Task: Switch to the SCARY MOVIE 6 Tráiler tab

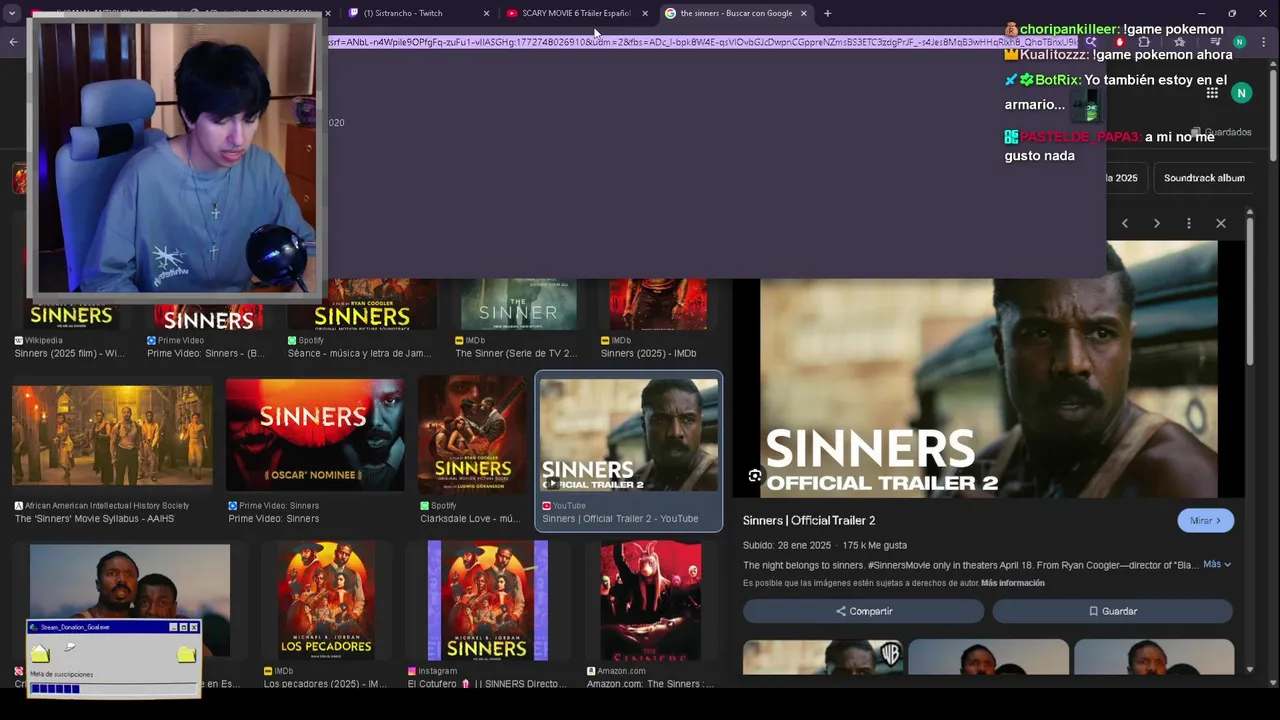Action: coord(577,13)
